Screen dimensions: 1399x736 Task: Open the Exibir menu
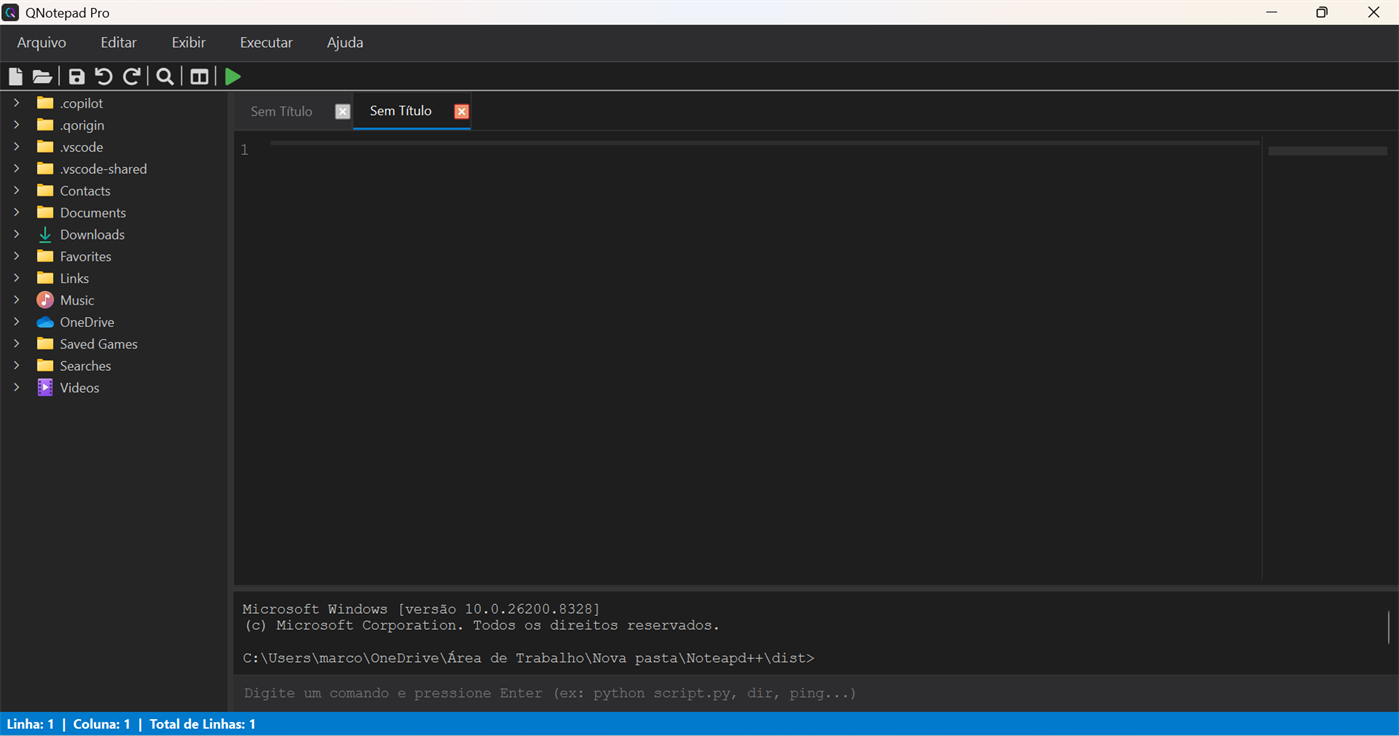189,43
